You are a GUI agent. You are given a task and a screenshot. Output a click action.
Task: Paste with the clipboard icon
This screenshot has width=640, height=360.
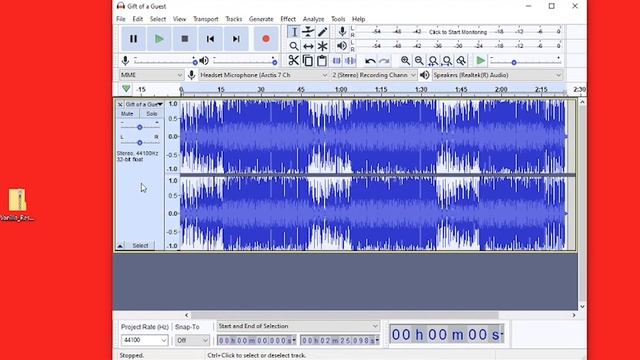pos(322,61)
